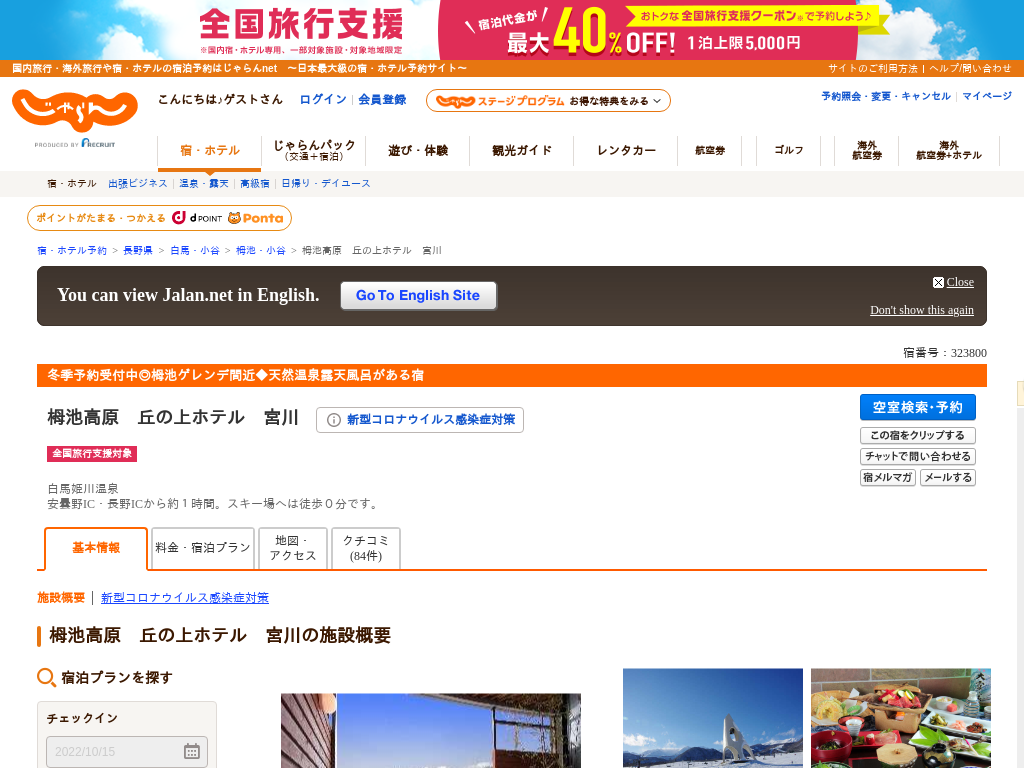1024x768 pixels.
Task: Open the meal dishes photo thumbnail
Action: pyautogui.click(x=901, y=718)
